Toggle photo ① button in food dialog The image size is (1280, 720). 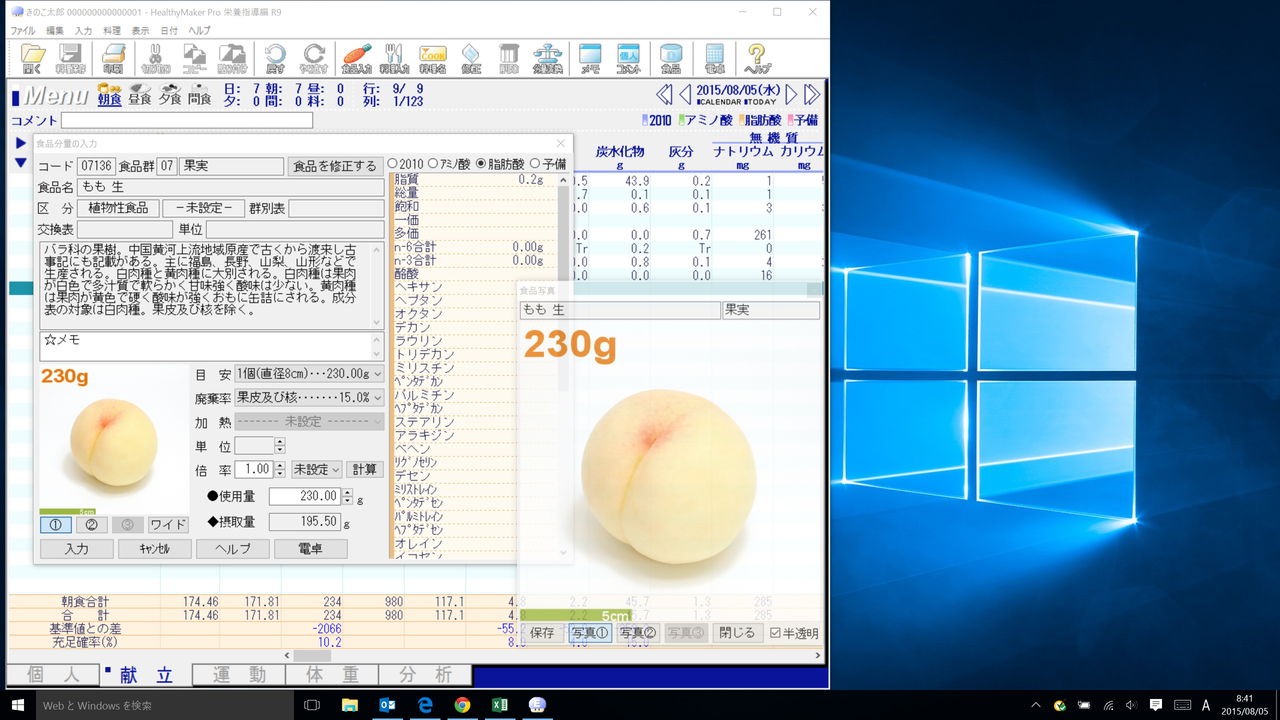[x=55, y=525]
